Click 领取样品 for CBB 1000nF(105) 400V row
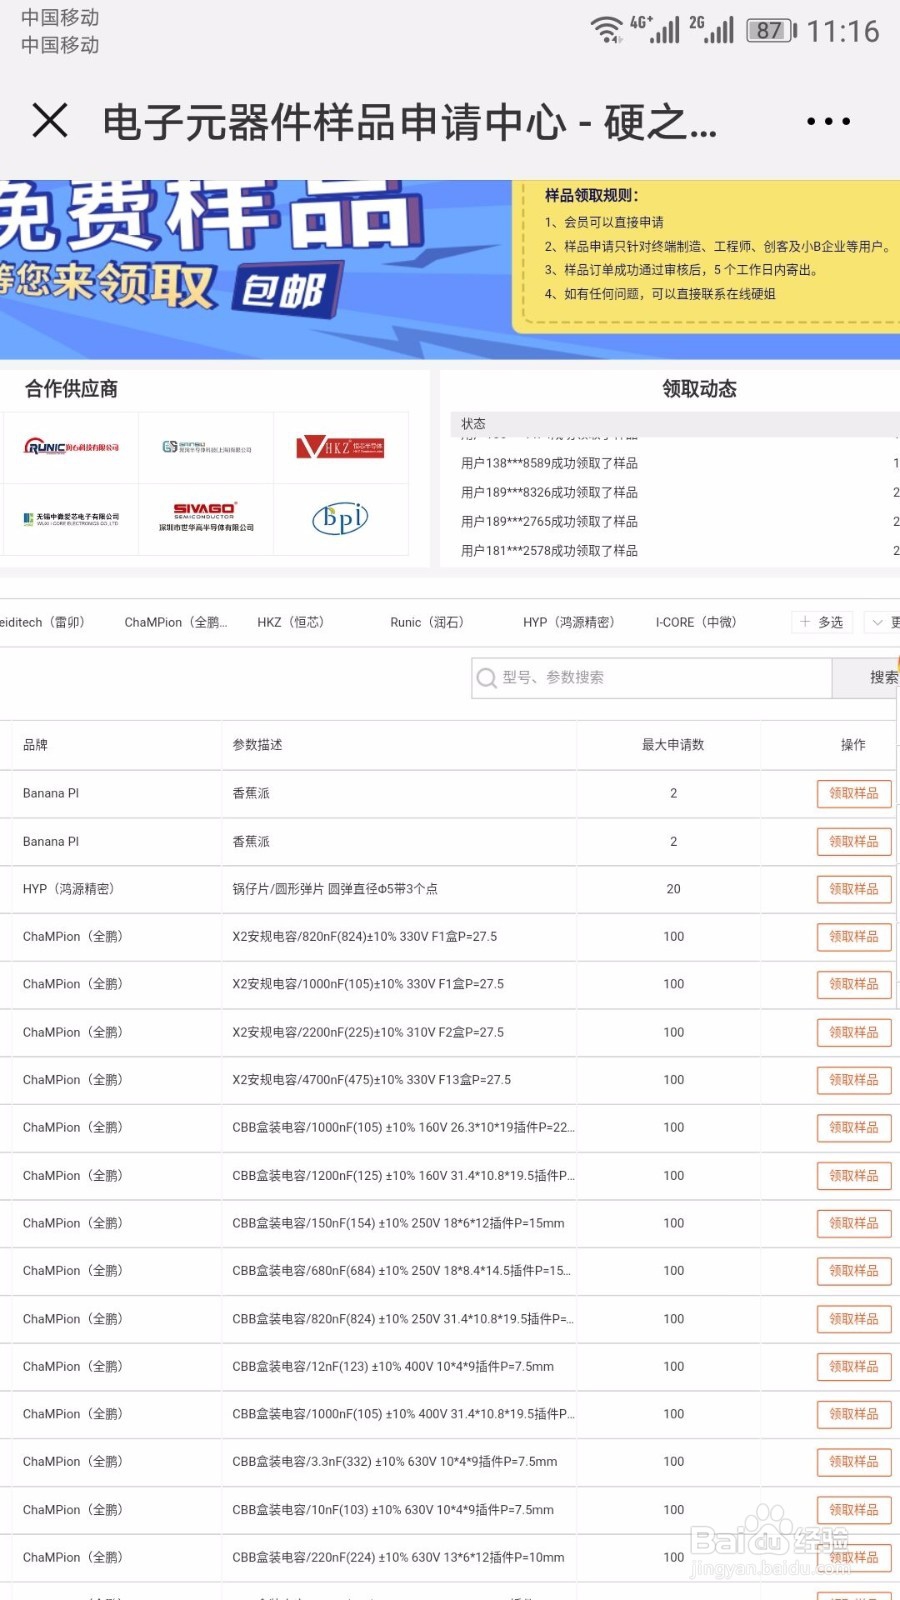 (x=854, y=1414)
